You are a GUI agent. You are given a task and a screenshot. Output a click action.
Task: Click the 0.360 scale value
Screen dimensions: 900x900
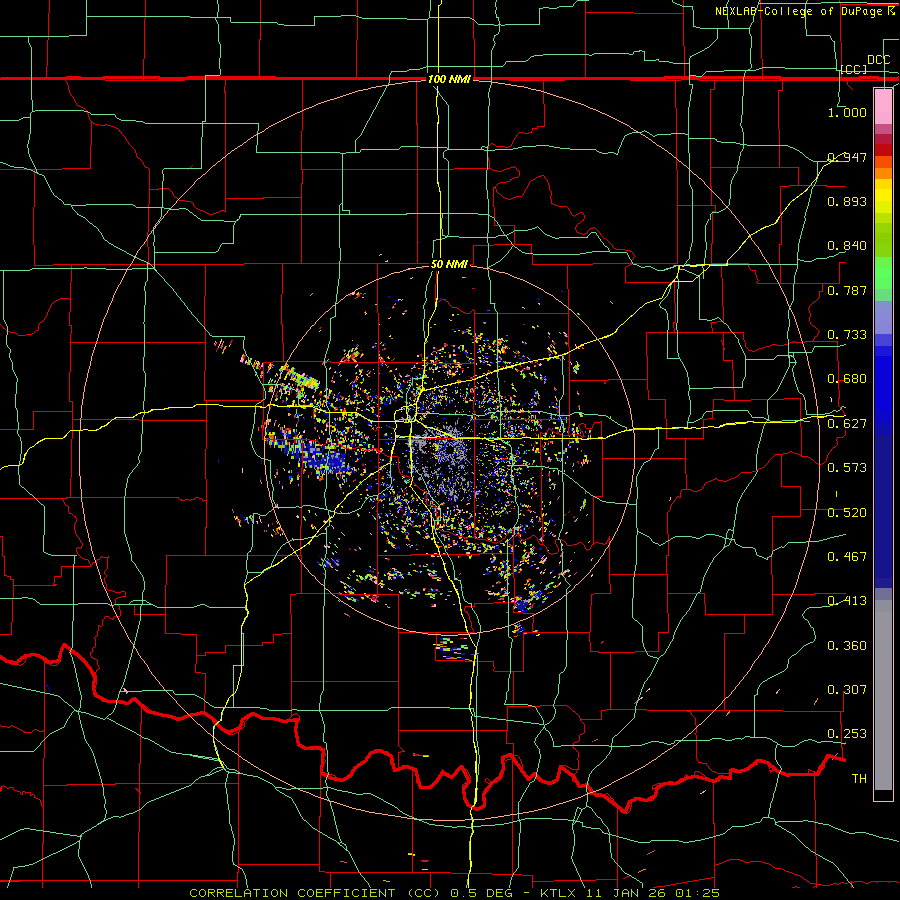point(847,646)
